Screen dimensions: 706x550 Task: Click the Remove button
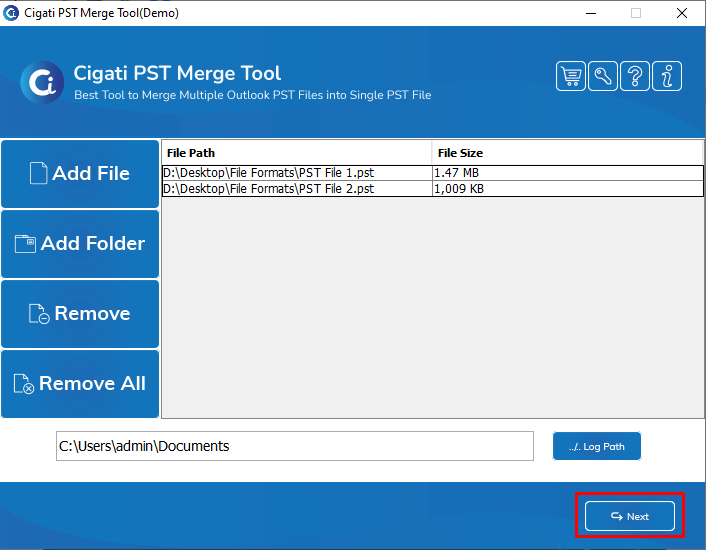[x=80, y=314]
